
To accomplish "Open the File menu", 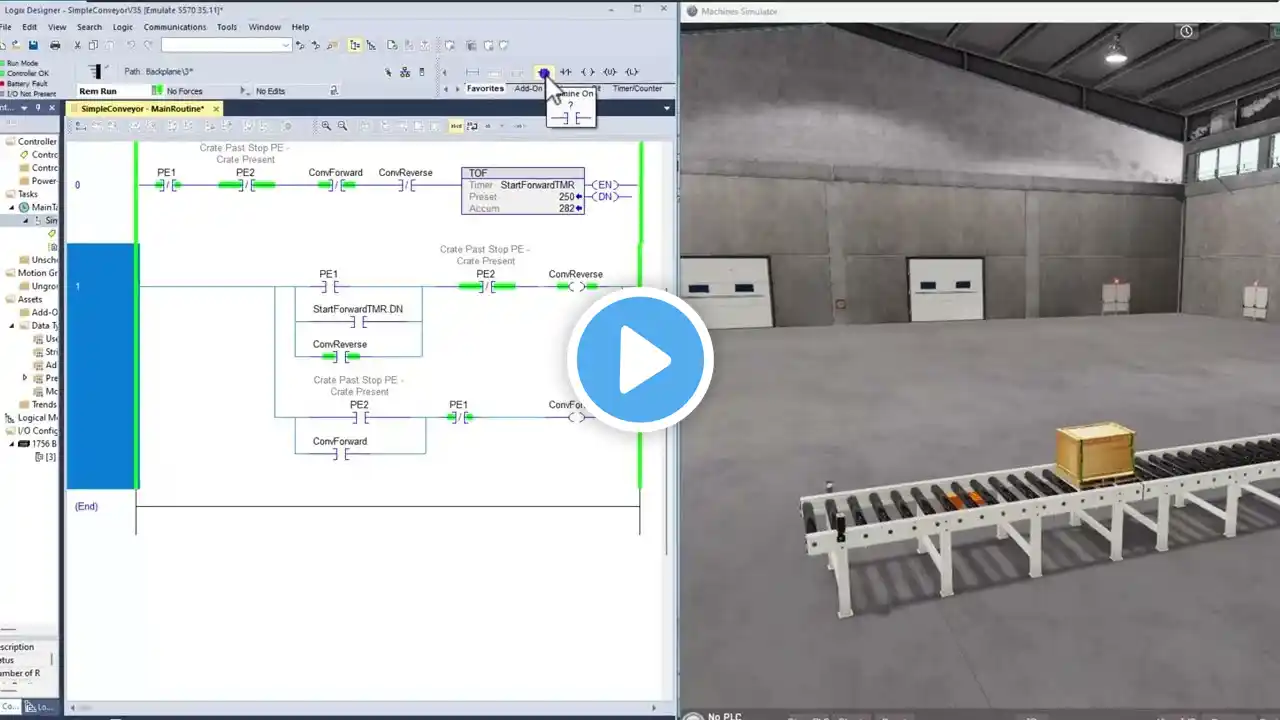I will point(5,27).
